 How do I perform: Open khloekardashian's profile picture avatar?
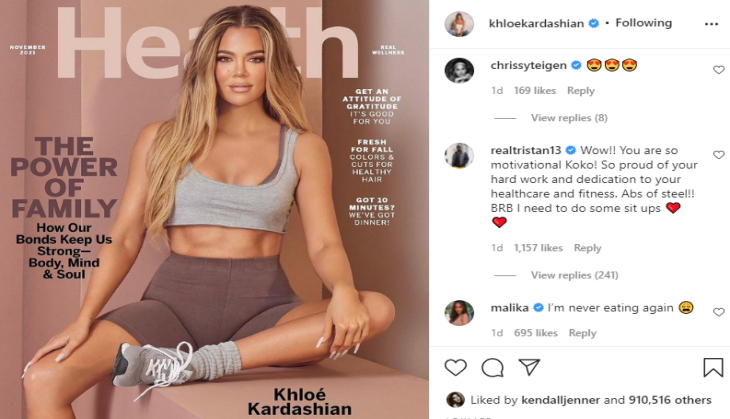459,24
